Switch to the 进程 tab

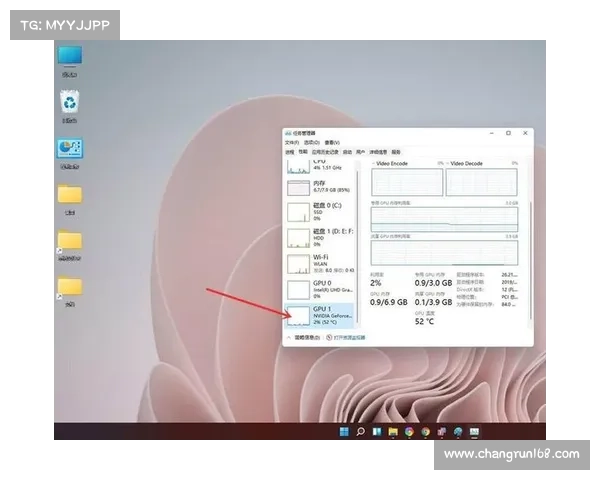click(x=289, y=151)
